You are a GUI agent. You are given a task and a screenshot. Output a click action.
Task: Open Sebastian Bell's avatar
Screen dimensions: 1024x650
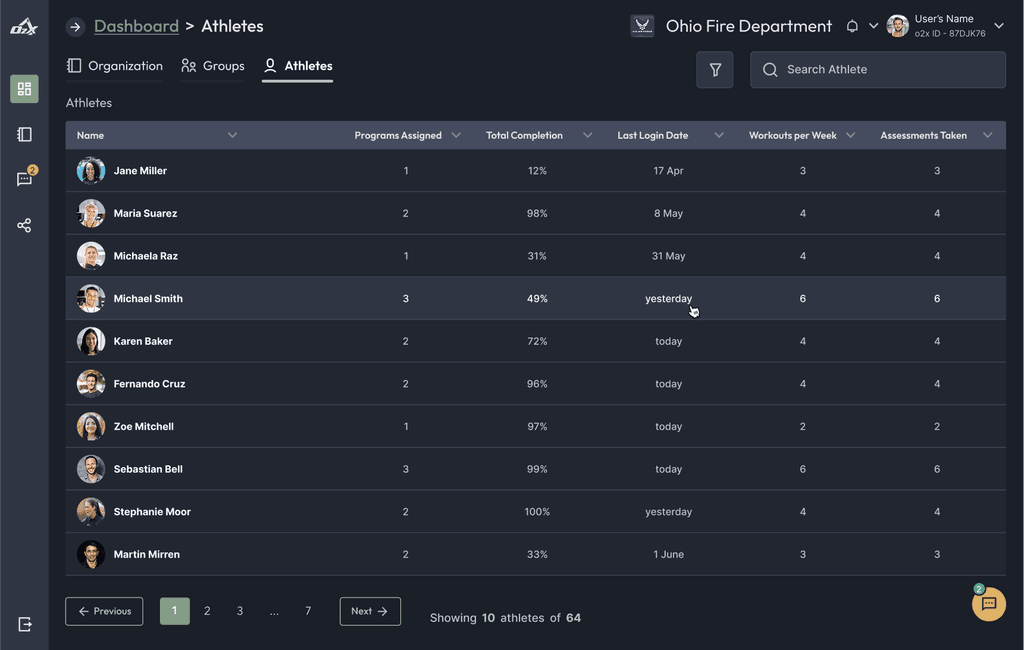point(91,469)
